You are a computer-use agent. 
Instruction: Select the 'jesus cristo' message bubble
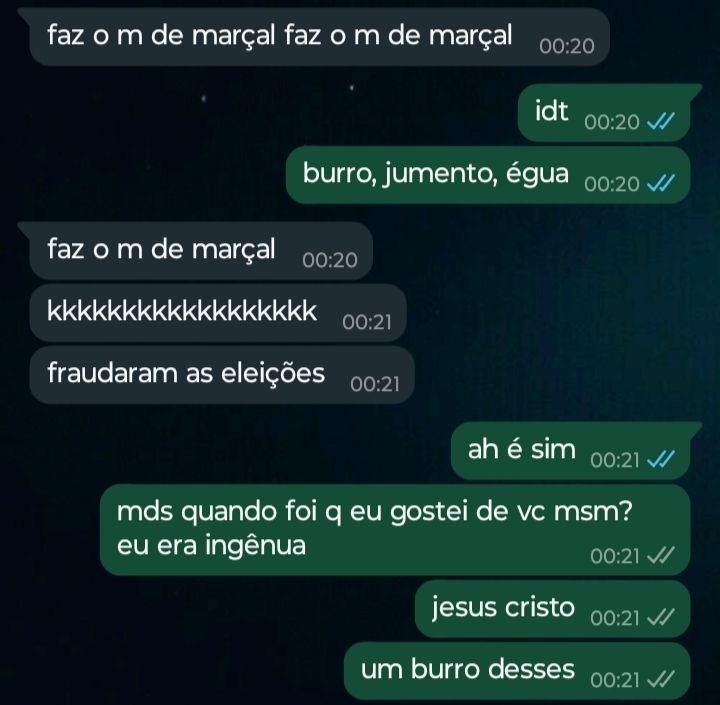coord(552,609)
